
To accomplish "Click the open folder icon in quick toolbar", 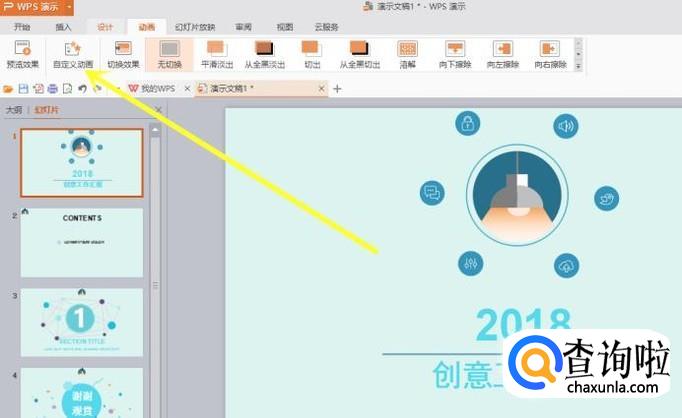I will [8, 89].
